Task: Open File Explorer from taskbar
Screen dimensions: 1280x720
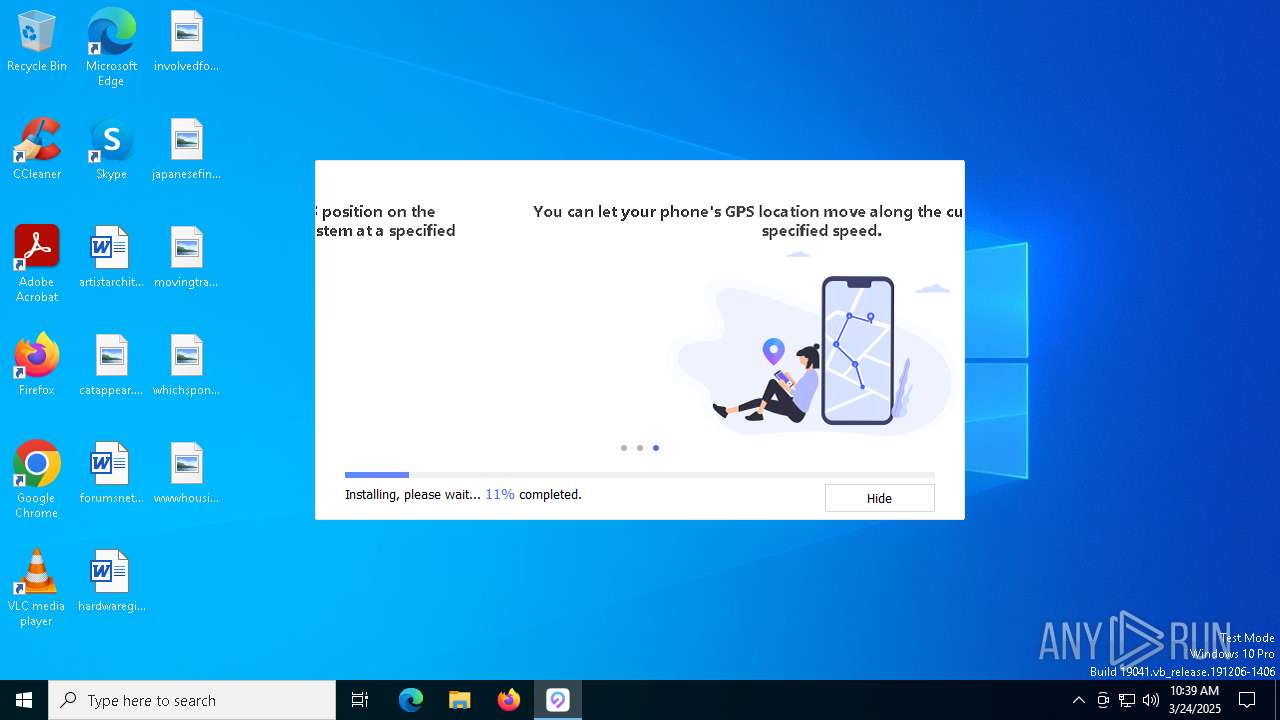Action: tap(460, 700)
